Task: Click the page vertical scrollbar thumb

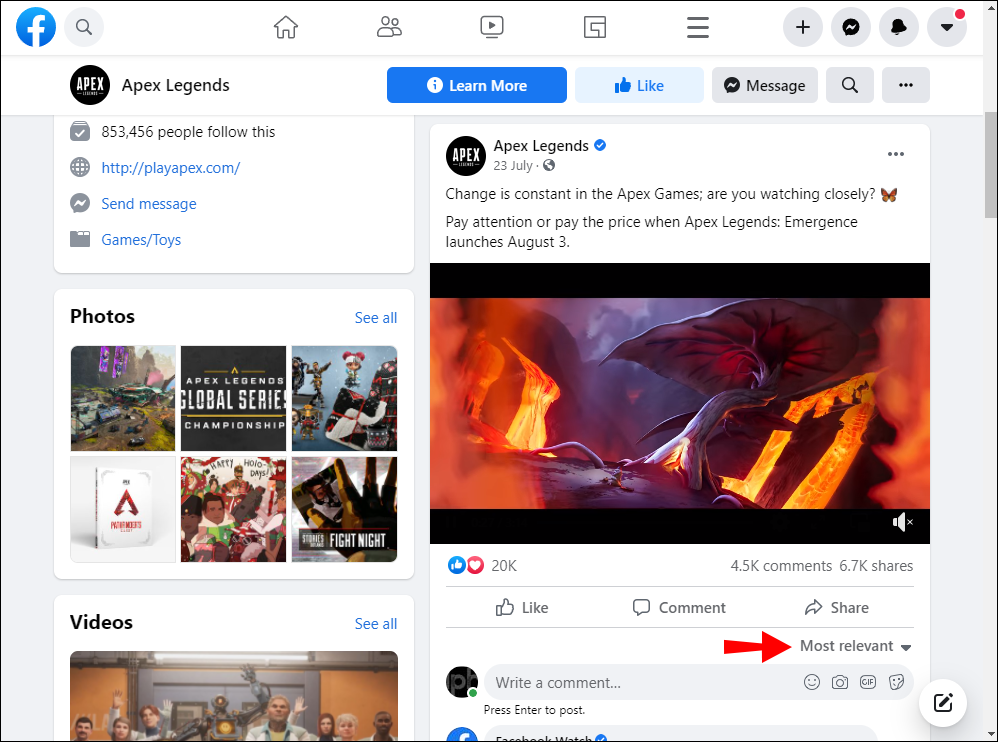Action: (x=991, y=165)
